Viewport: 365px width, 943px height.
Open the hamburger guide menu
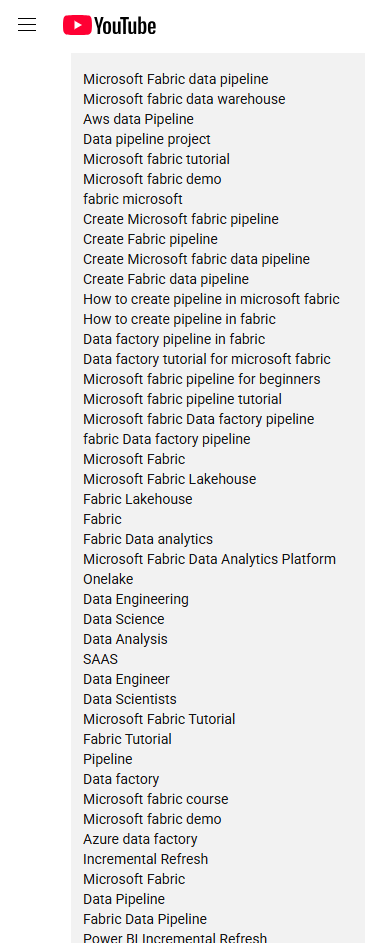27,25
